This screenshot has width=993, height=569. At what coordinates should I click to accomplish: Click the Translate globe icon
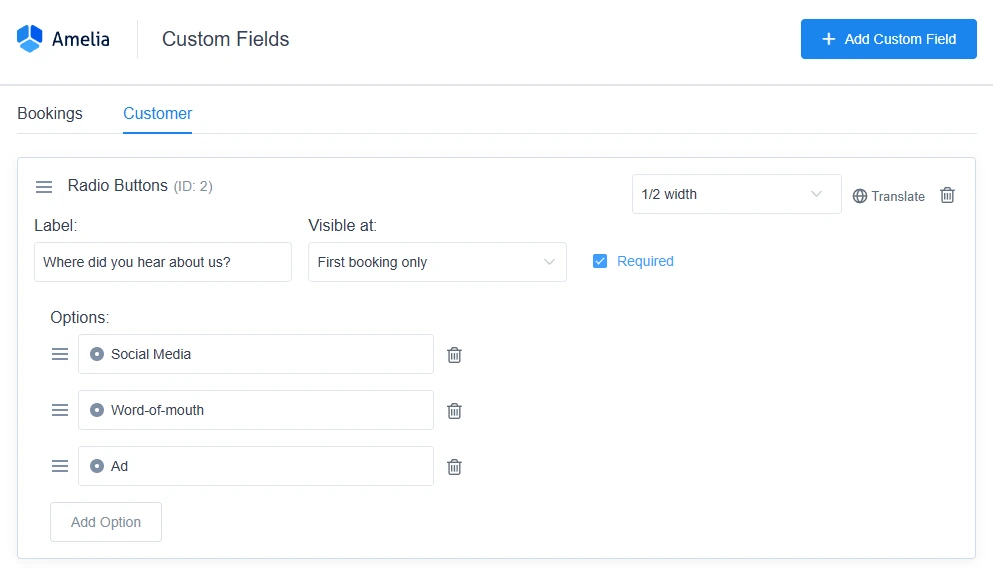tap(860, 196)
